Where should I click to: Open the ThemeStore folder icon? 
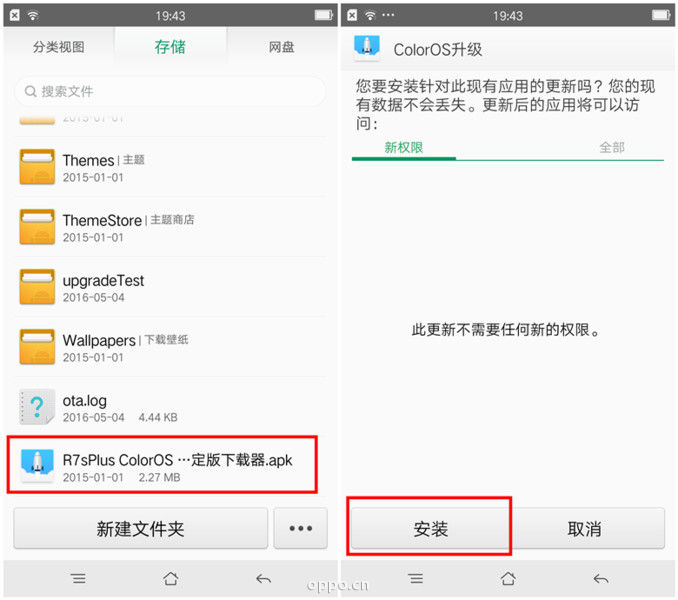tap(37, 227)
